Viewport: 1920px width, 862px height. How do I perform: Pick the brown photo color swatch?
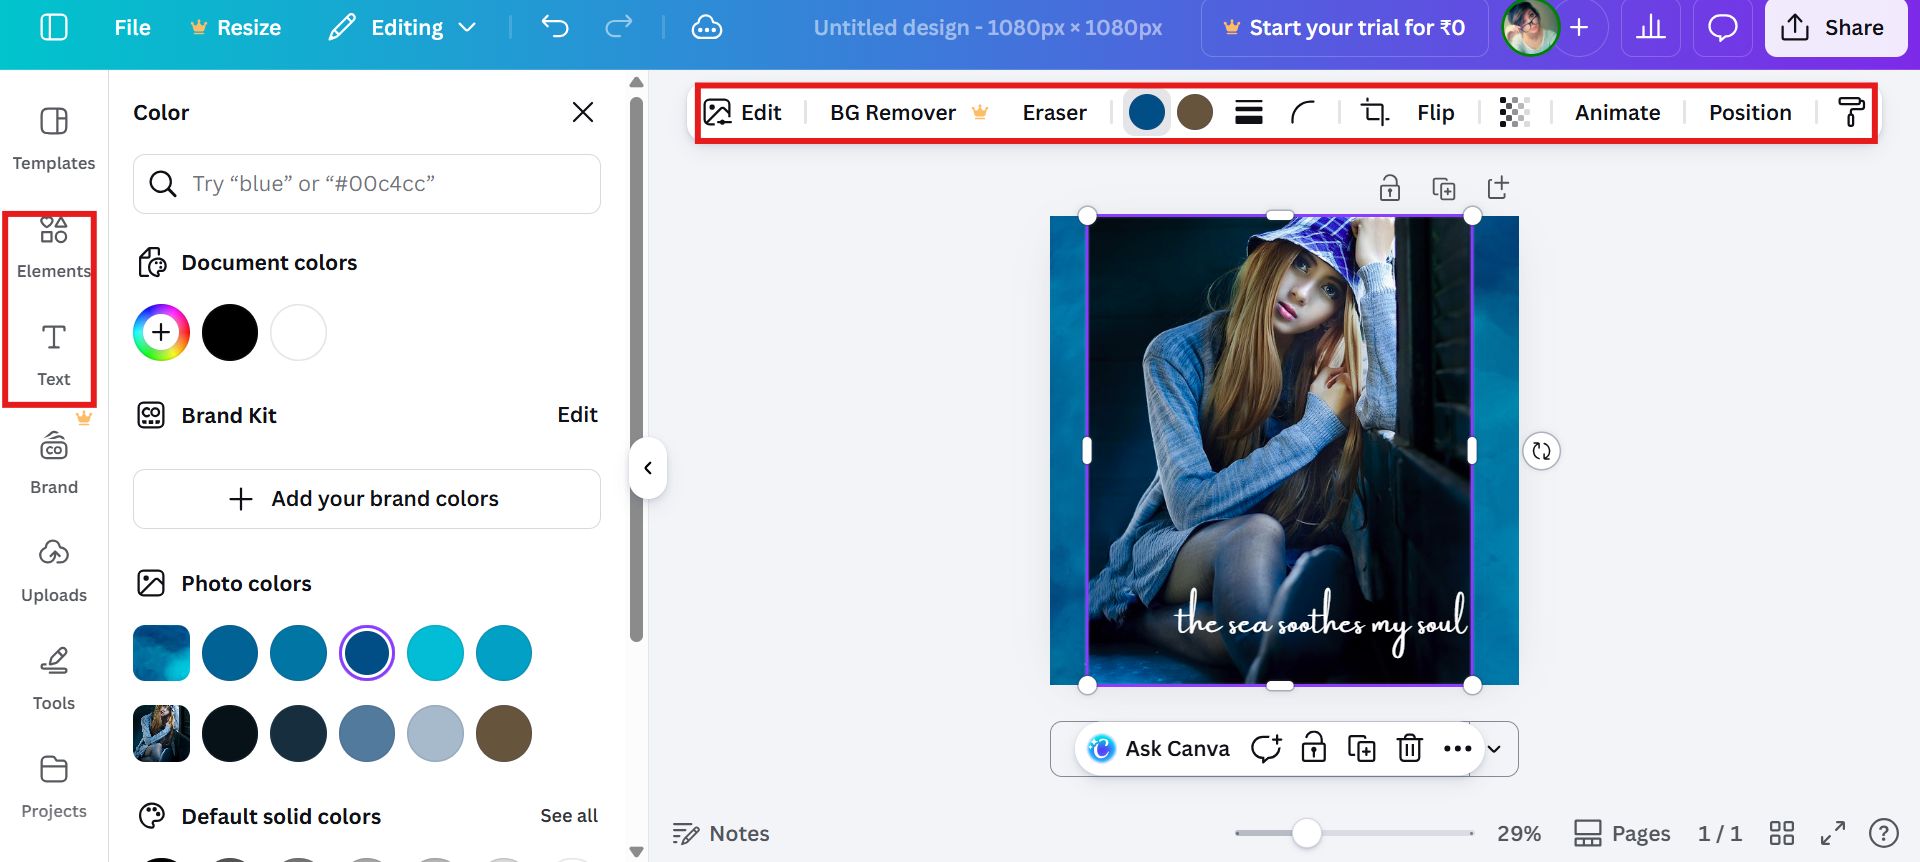(504, 734)
